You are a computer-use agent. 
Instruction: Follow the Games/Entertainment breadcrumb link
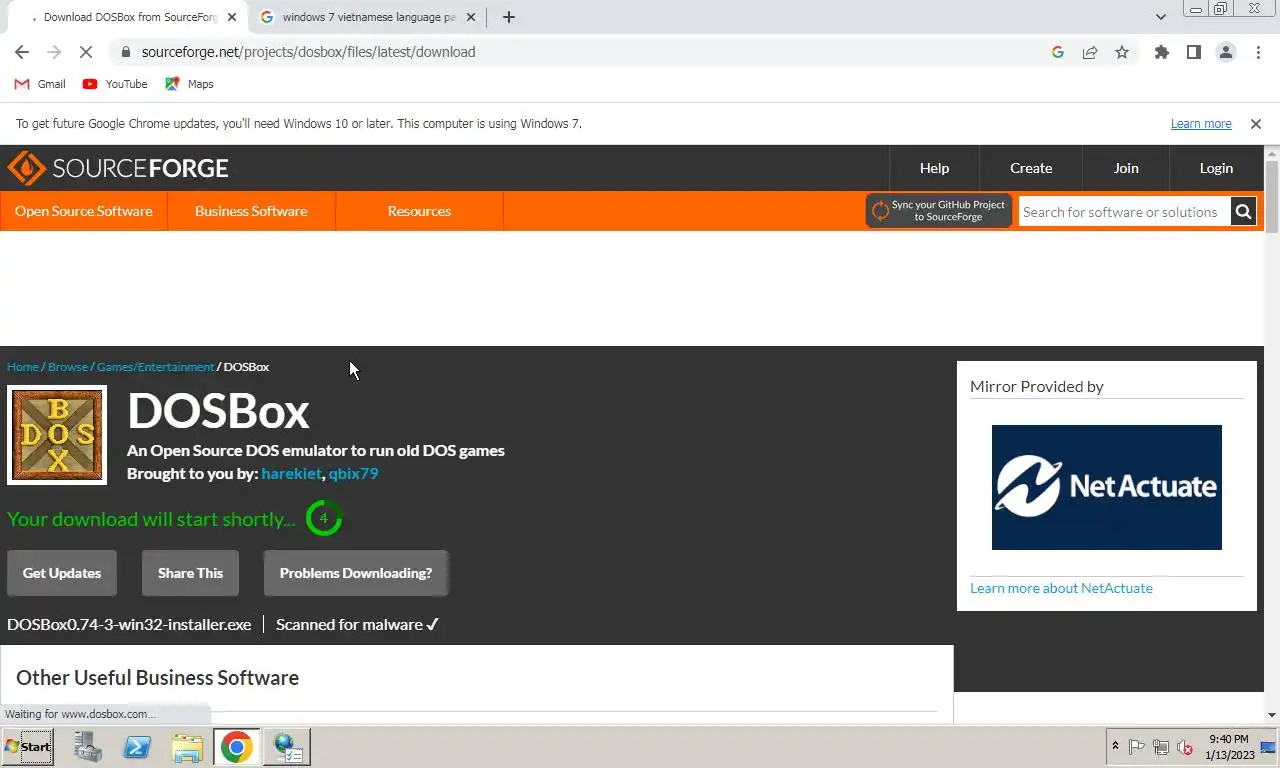[155, 367]
